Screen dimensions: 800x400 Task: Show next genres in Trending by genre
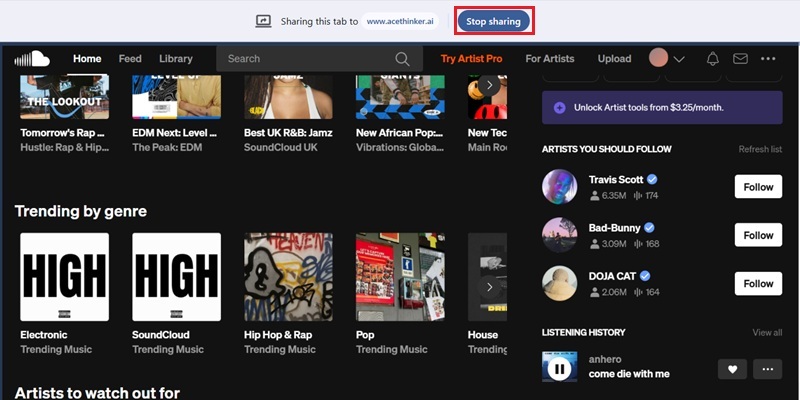click(489, 287)
